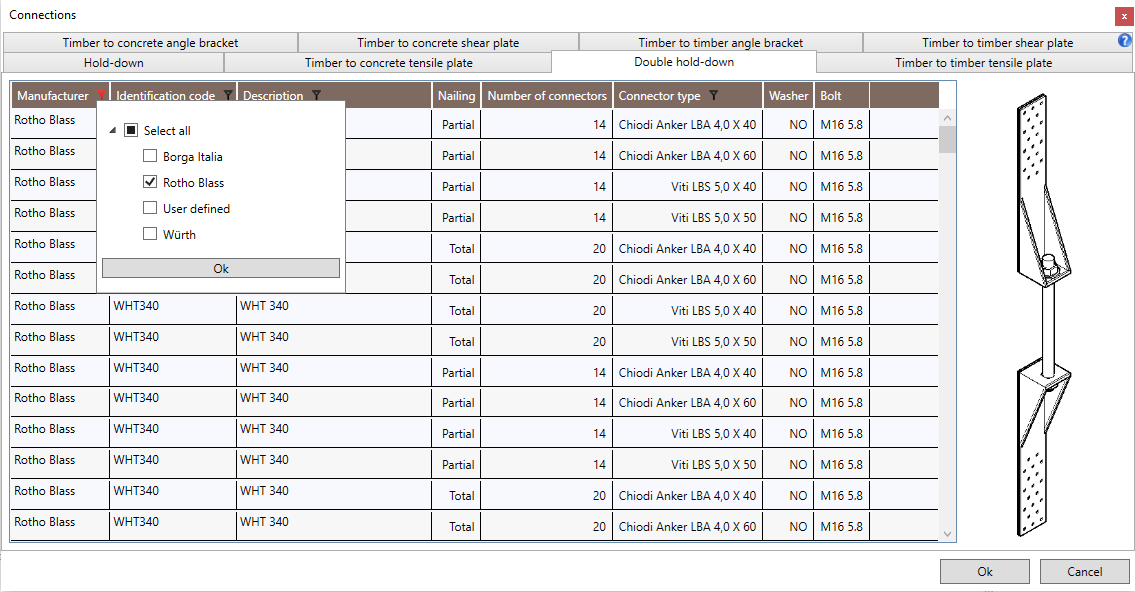Click the first row's NO washer cell
Screen dimensions: 1135x592
pos(788,124)
